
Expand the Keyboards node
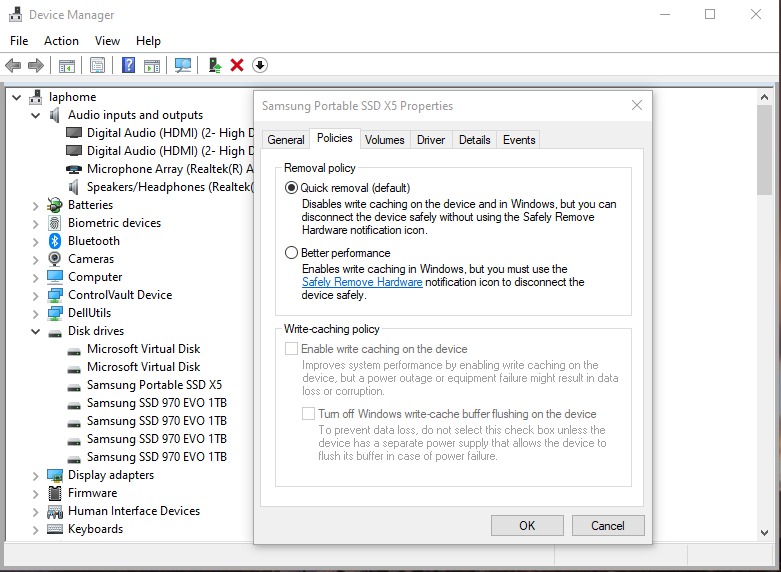pos(35,530)
